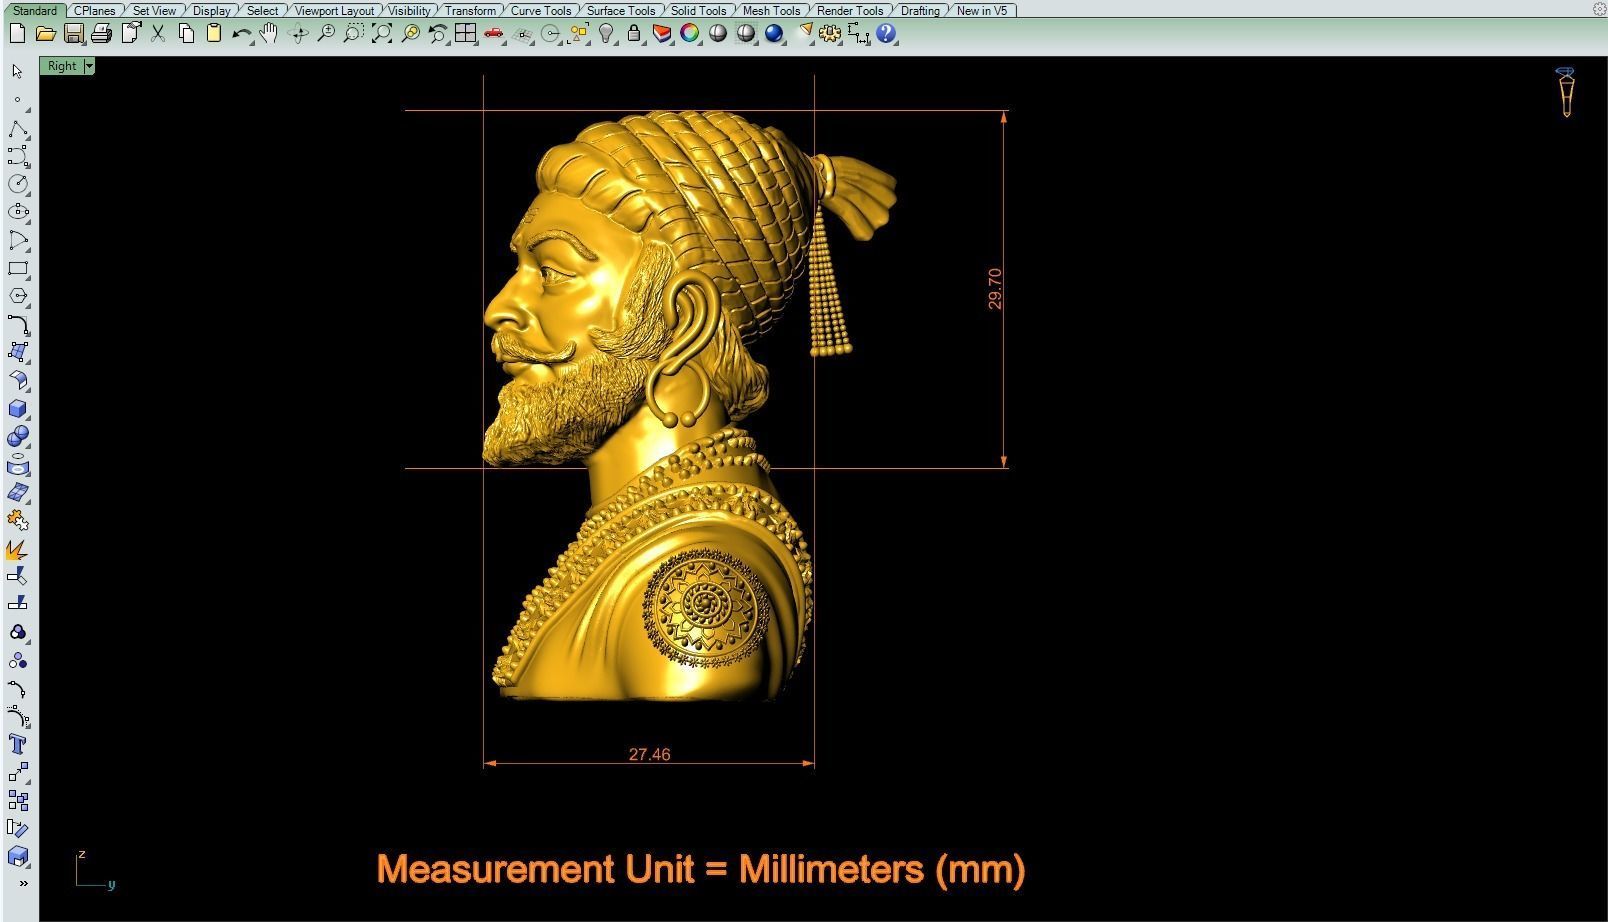Viewport: 1608px width, 922px height.
Task: Expand more sidebar tools chevron
Action: (23, 883)
